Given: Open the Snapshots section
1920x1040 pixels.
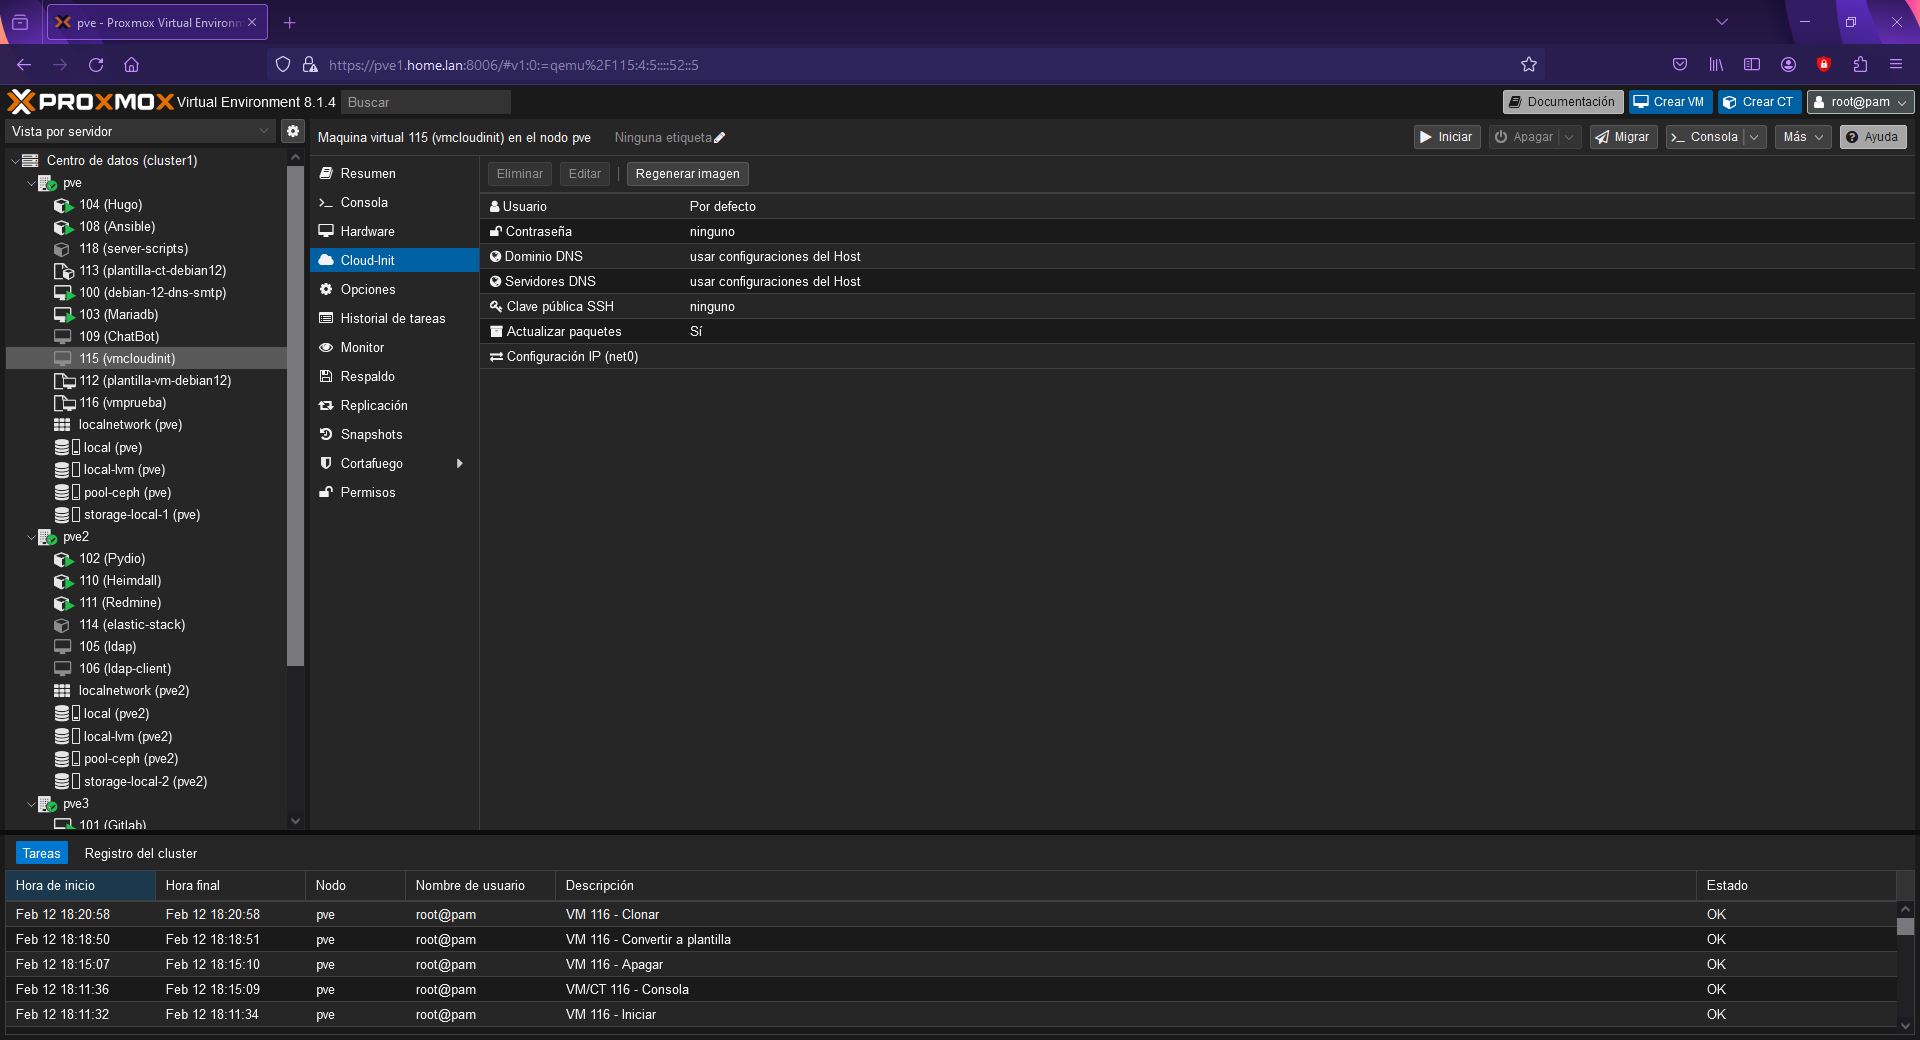Looking at the screenshot, I should (394, 435).
